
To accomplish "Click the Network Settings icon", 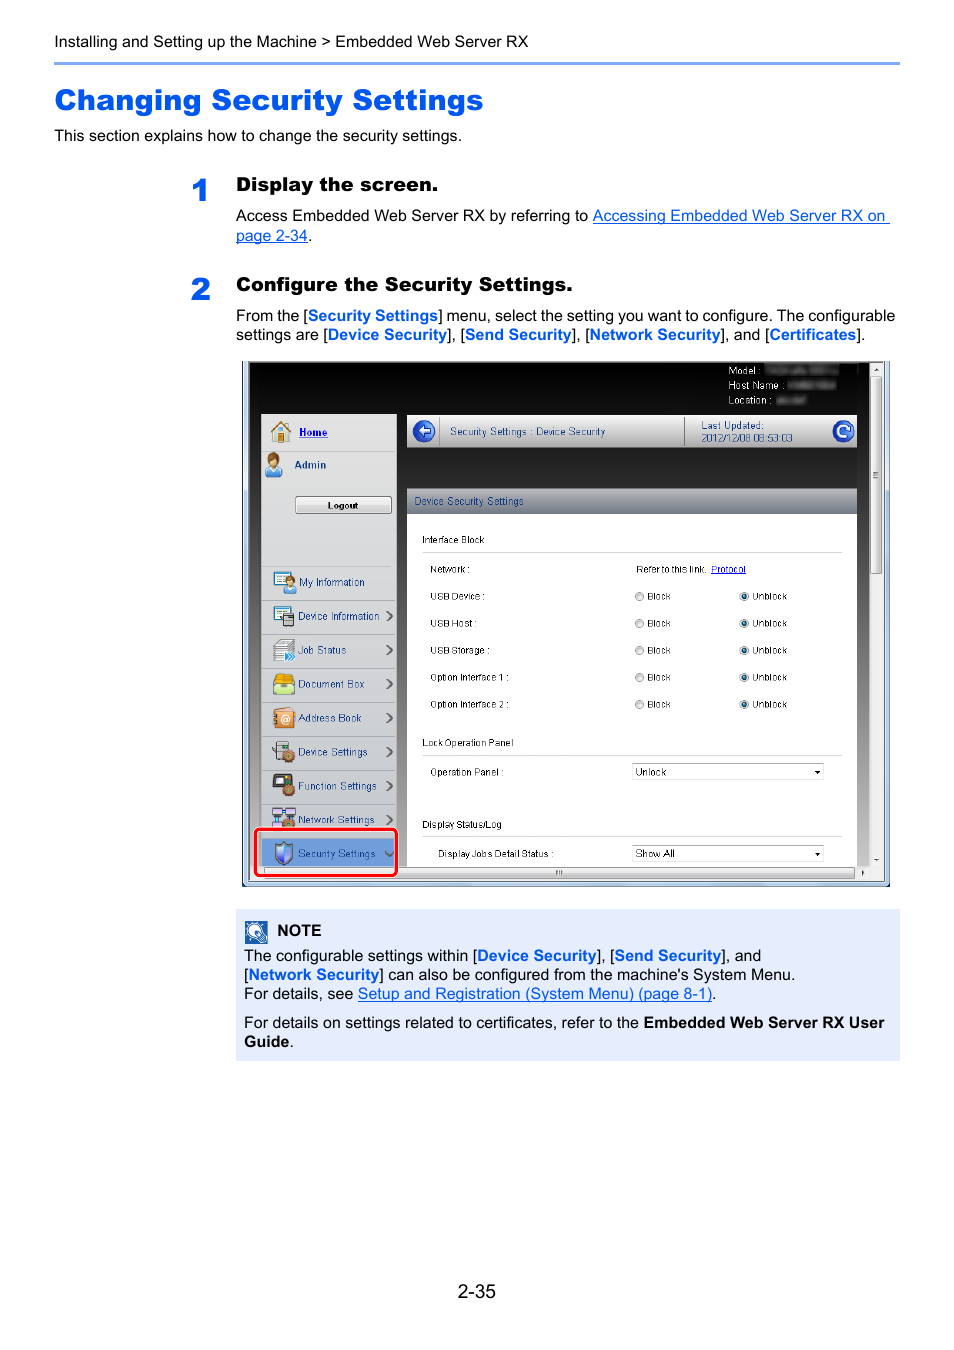I will click(284, 817).
